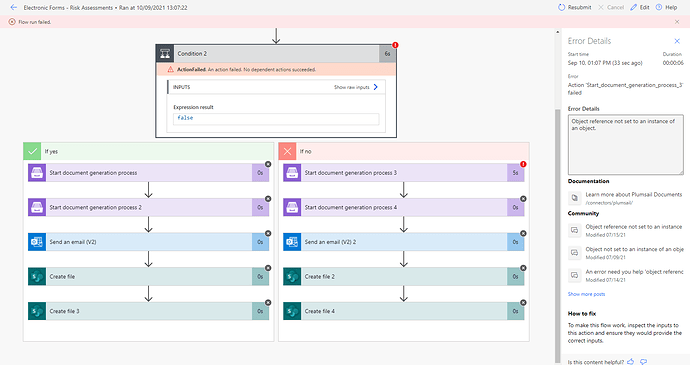Open 'Learn more about Plumsail Documents' link
690x365 pixels.
634,194
